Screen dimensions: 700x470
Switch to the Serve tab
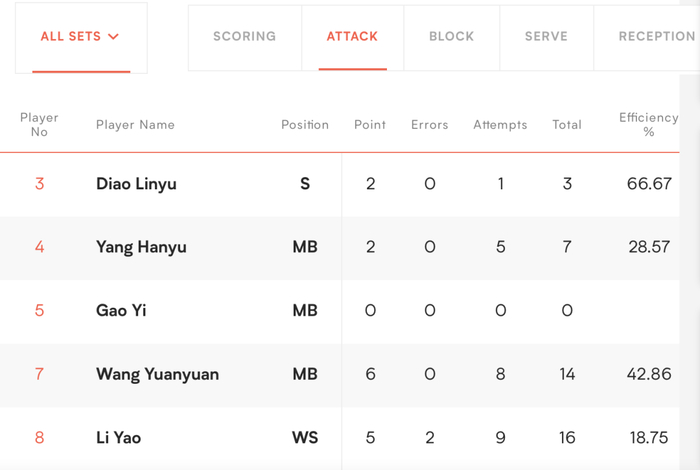coord(546,37)
